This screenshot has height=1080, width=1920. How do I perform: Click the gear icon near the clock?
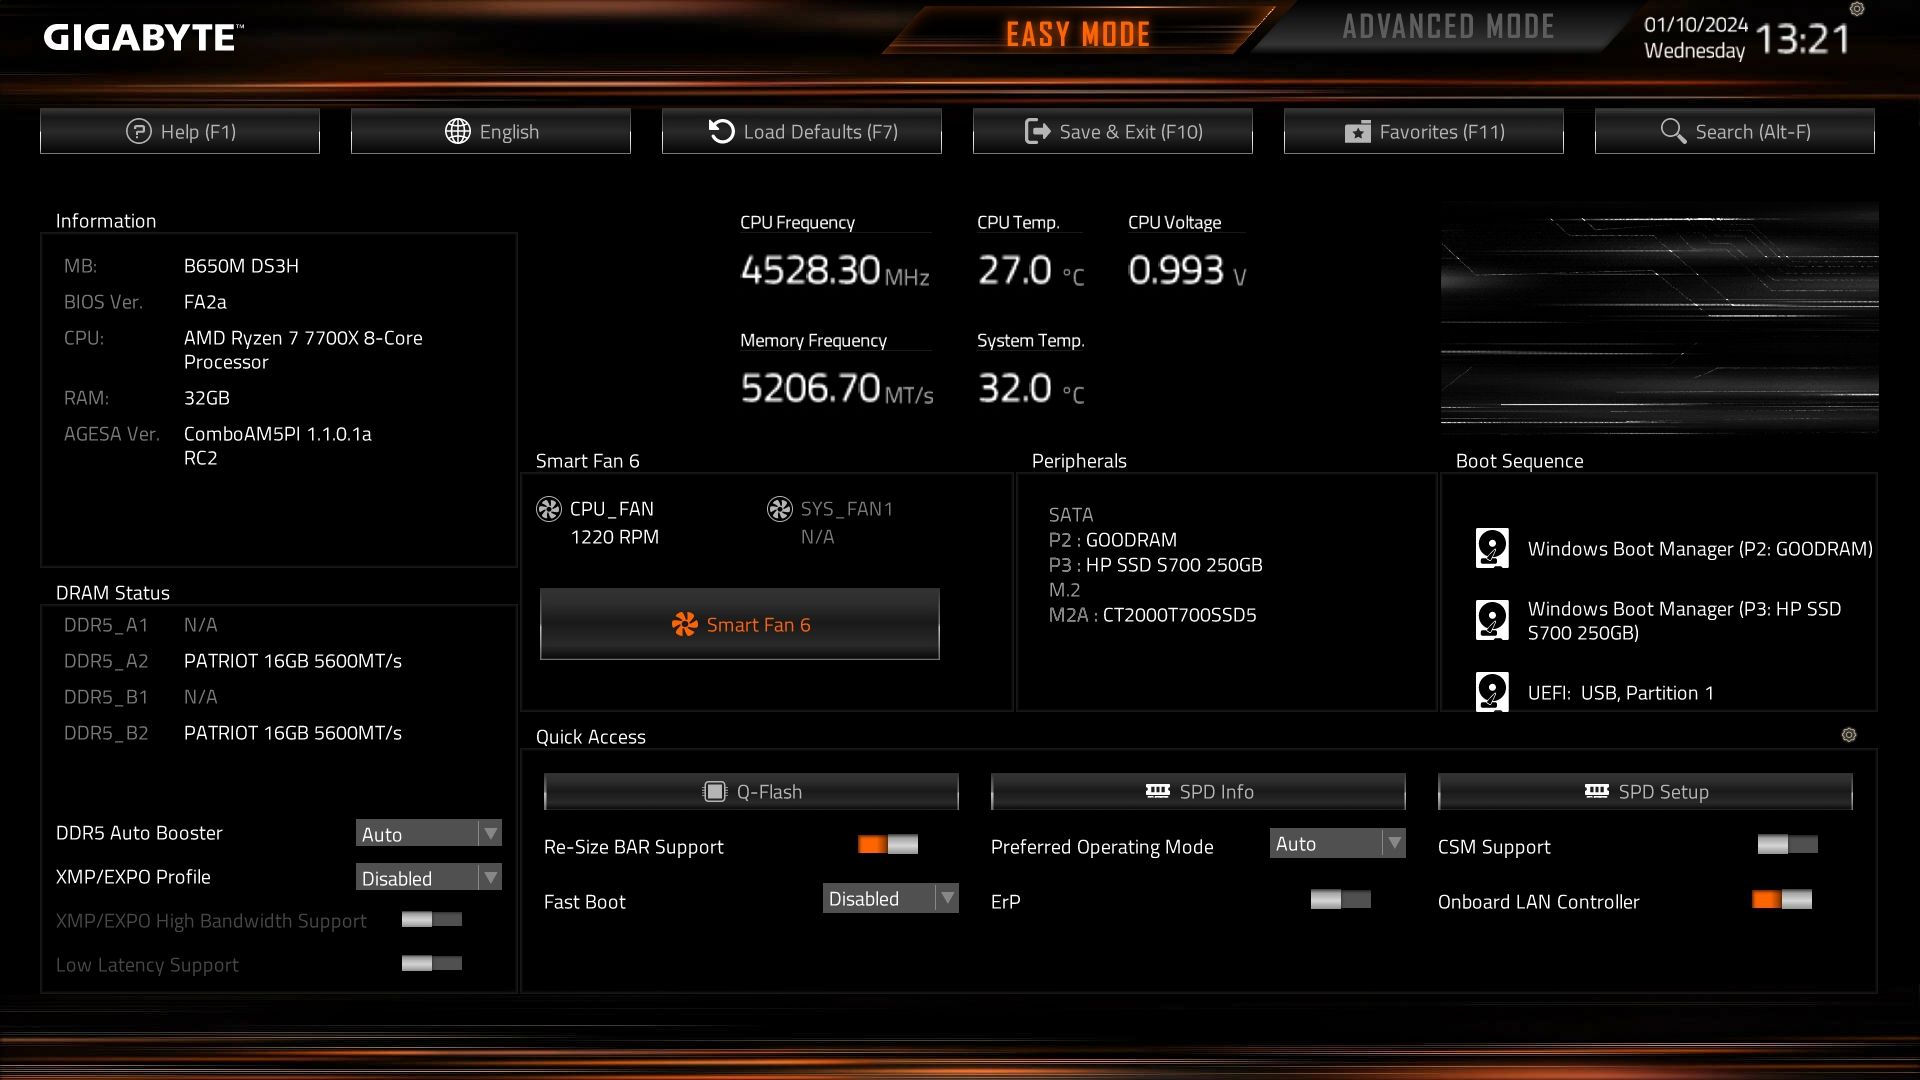[1857, 9]
